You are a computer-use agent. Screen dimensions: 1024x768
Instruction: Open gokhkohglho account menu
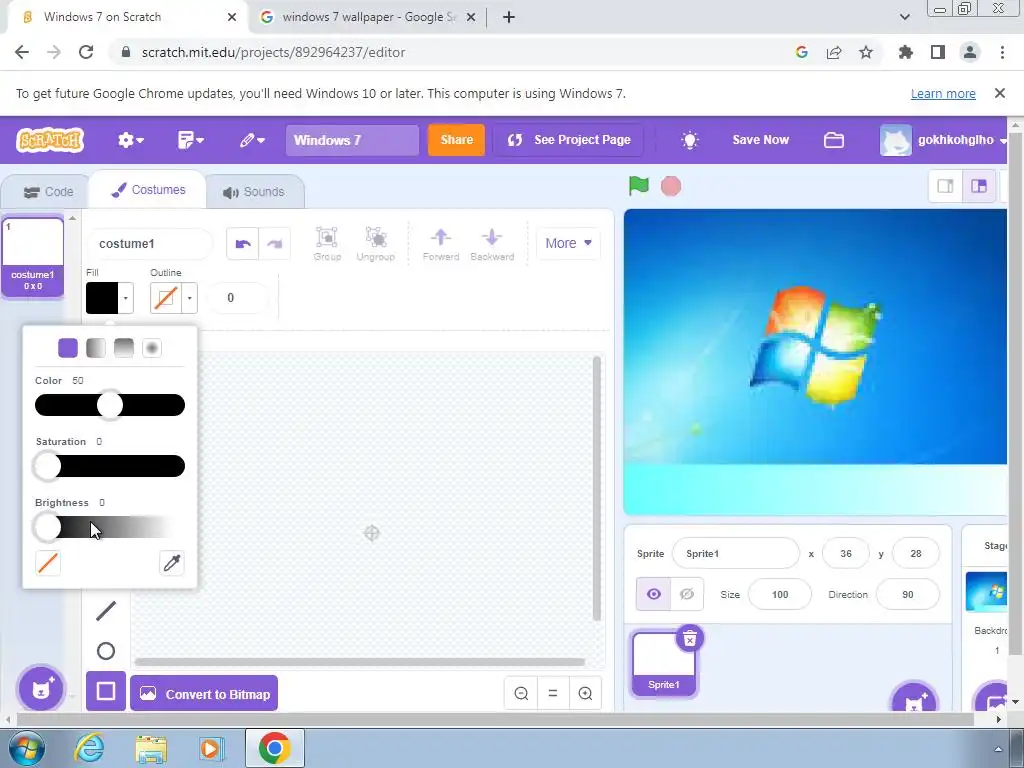(x=944, y=140)
